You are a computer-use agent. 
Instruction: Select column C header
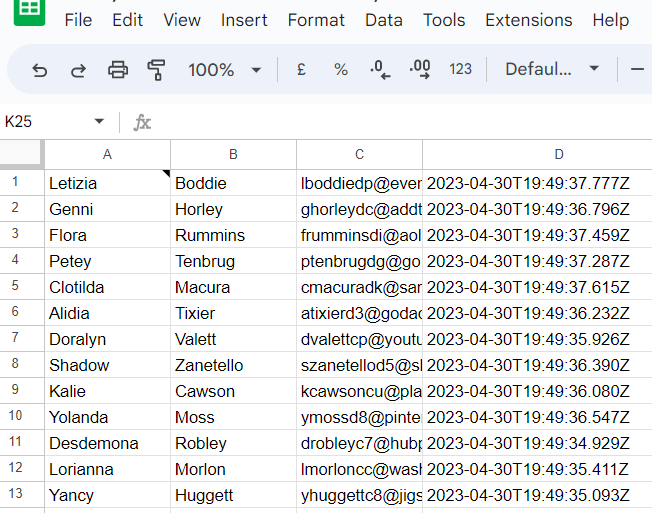click(359, 155)
